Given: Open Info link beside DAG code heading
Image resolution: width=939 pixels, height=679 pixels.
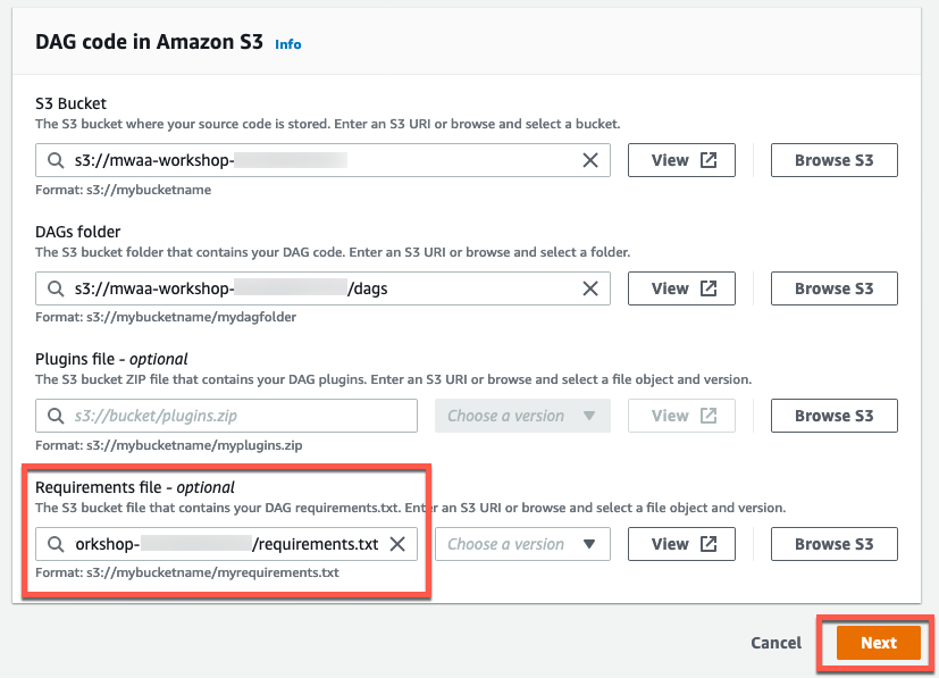Looking at the screenshot, I should click(x=288, y=44).
